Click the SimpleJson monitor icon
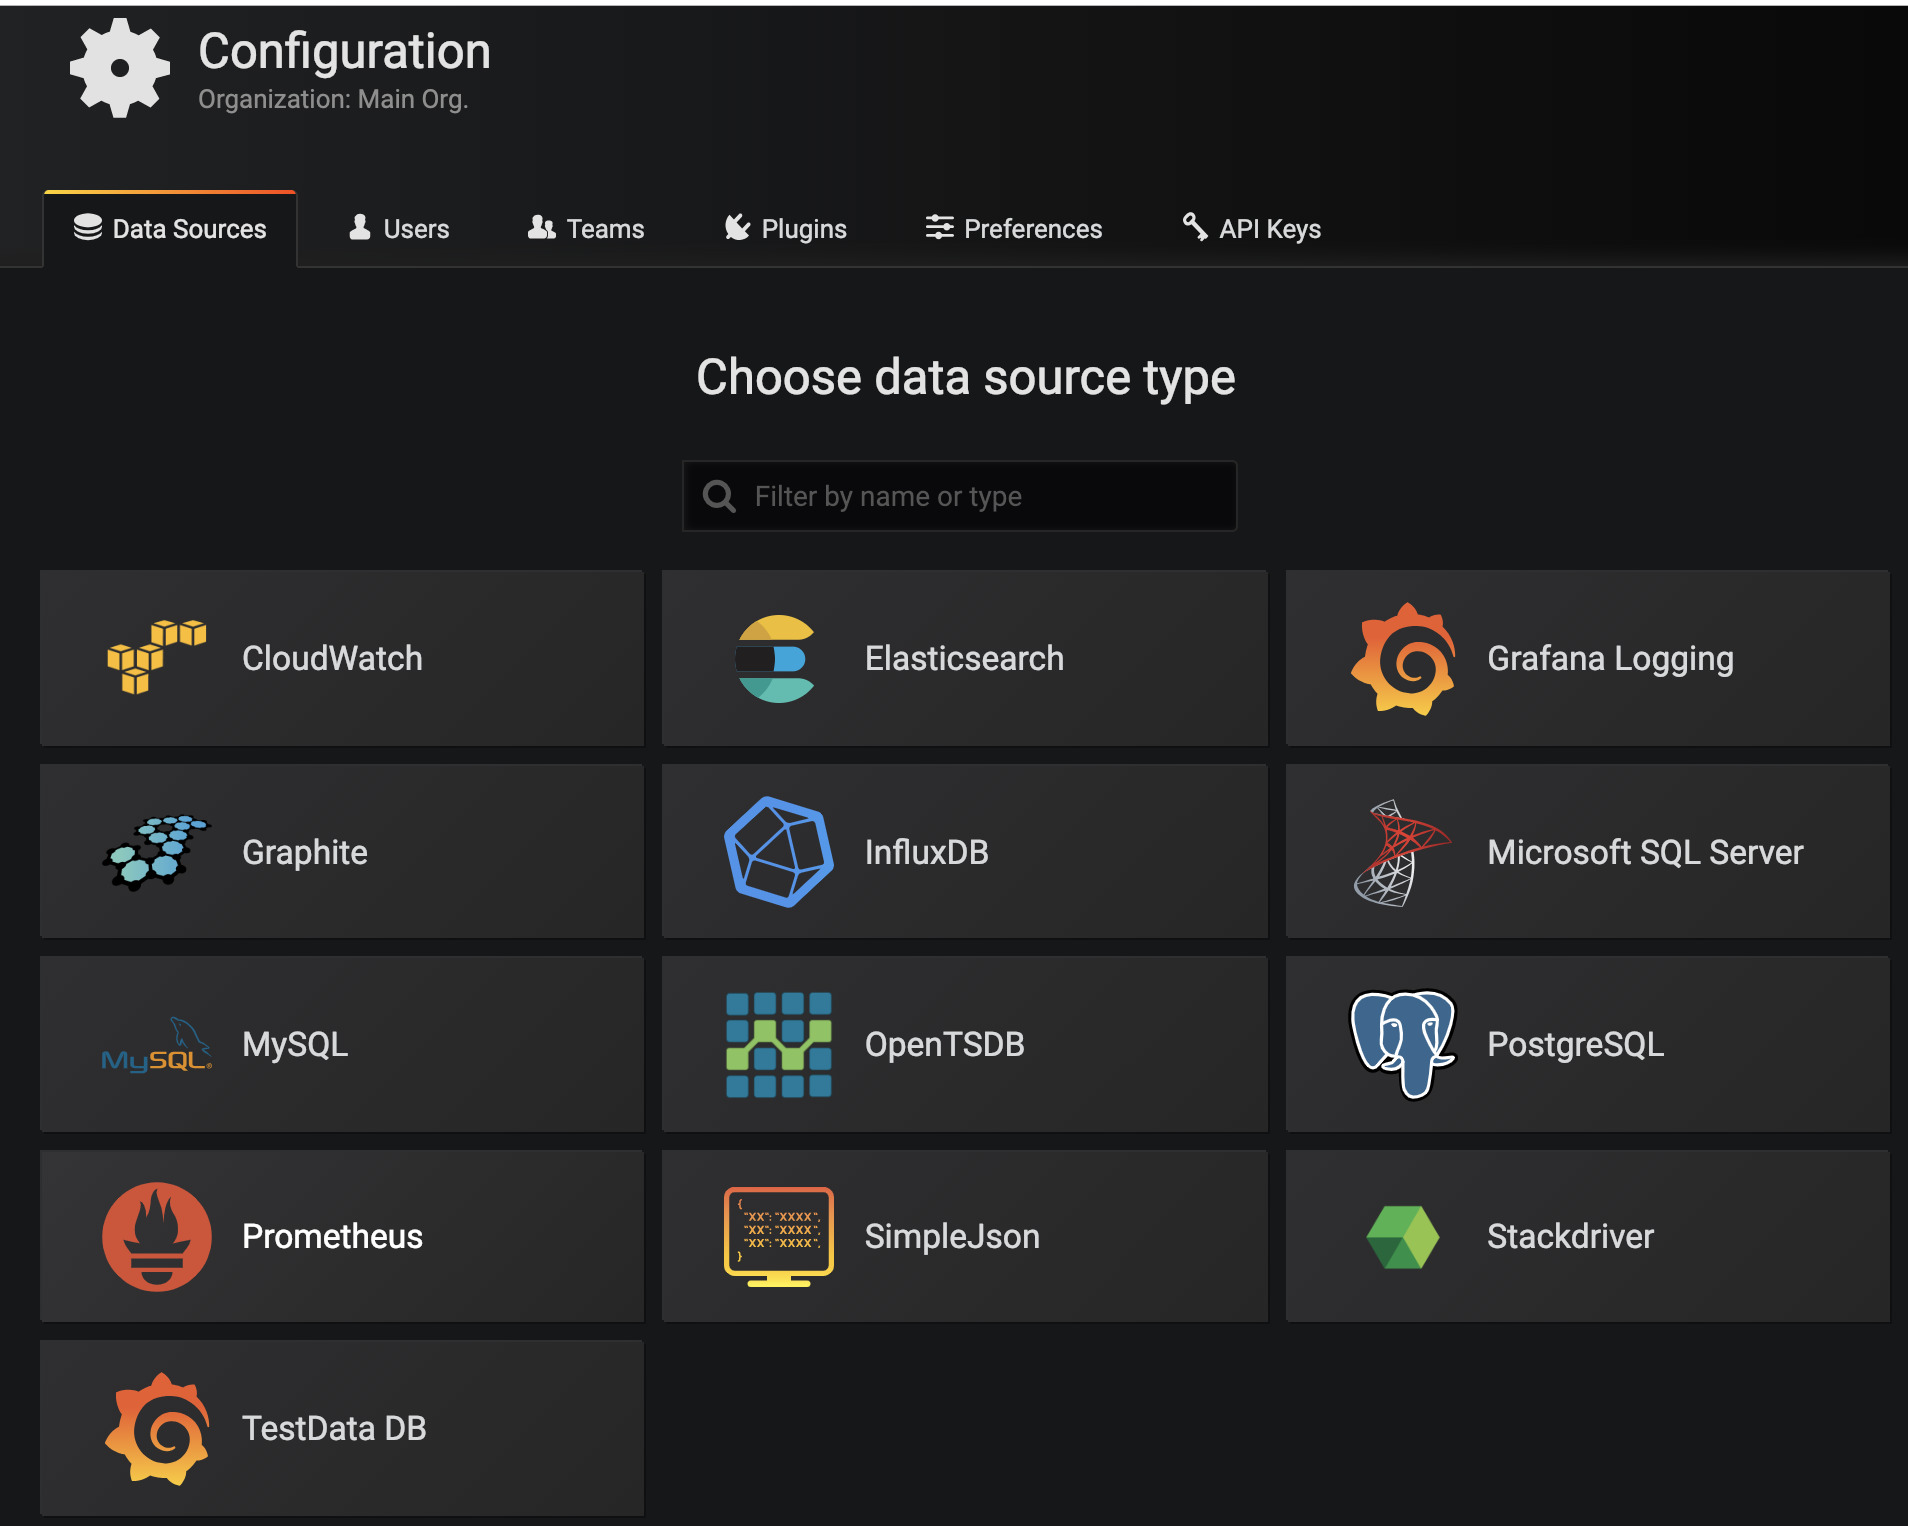This screenshot has height=1526, width=1908. [779, 1237]
